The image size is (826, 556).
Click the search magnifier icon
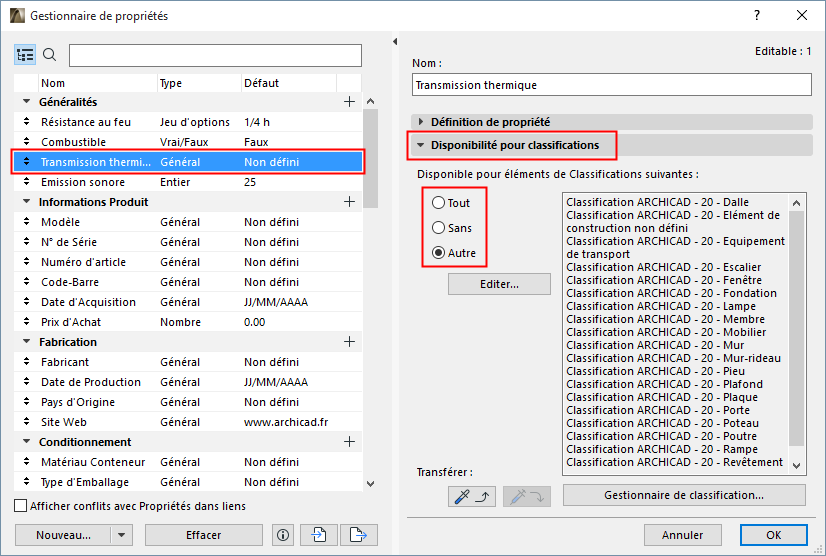pyautogui.click(x=50, y=55)
